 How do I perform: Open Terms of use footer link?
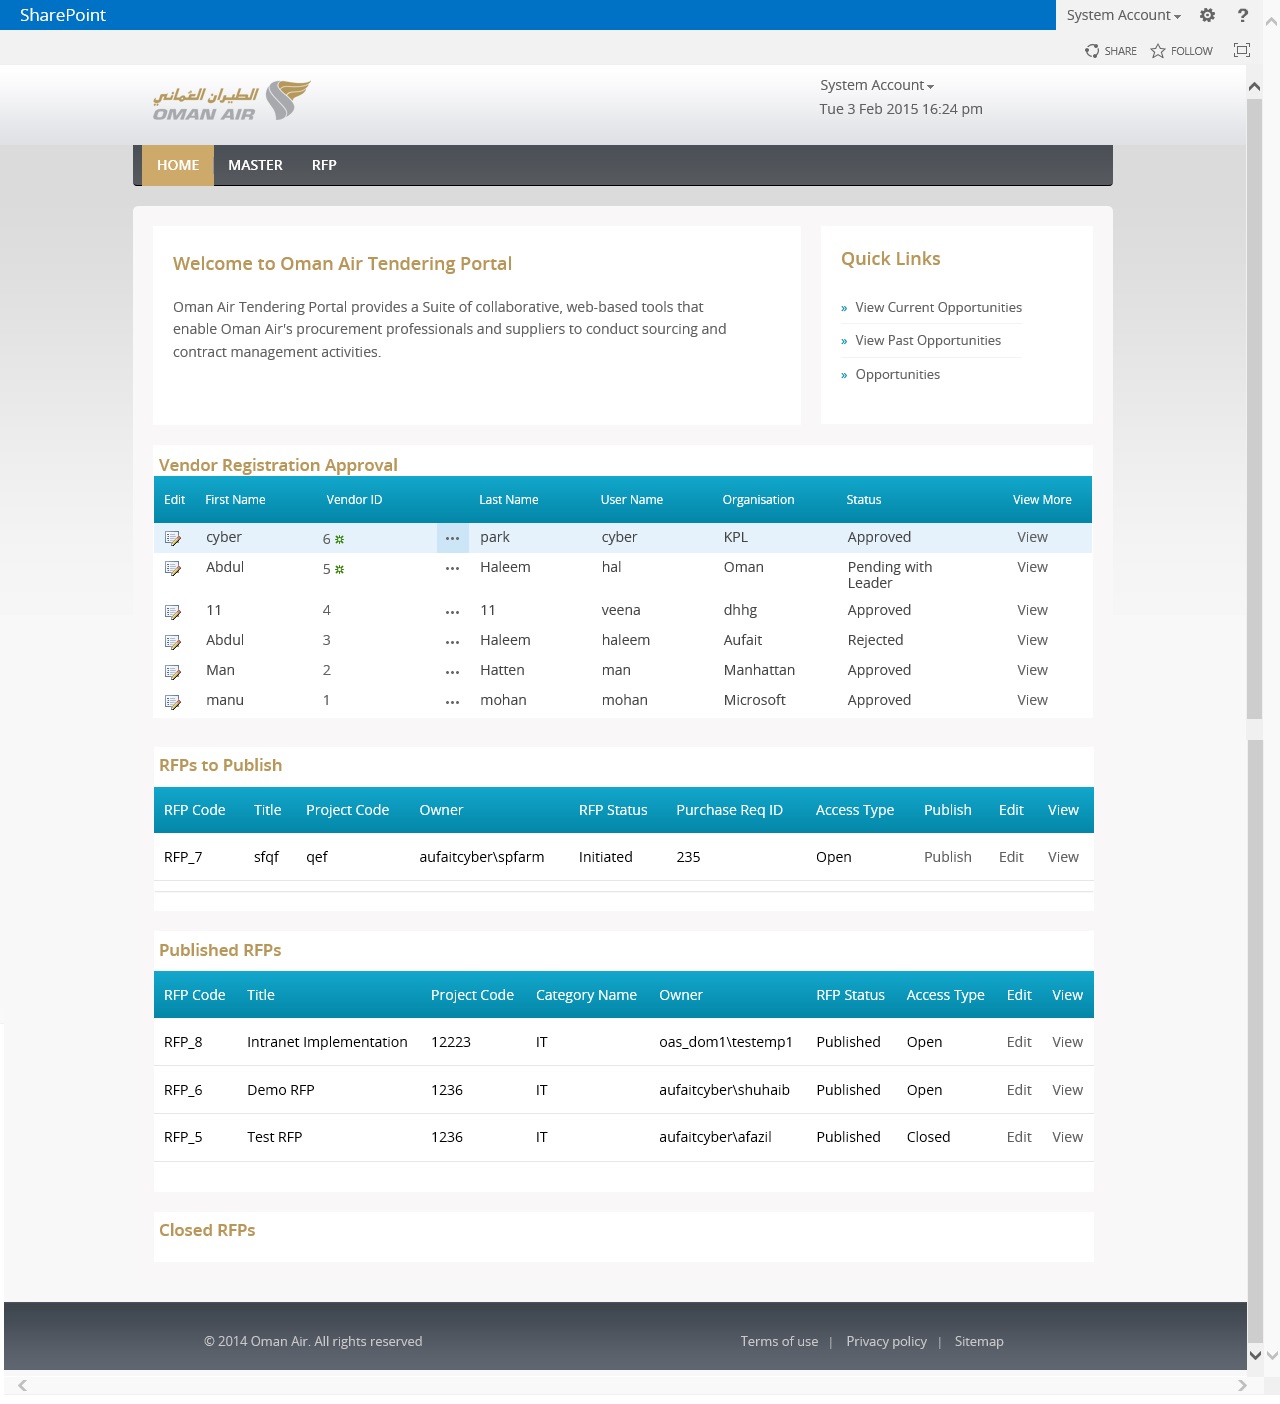pyautogui.click(x=779, y=1341)
